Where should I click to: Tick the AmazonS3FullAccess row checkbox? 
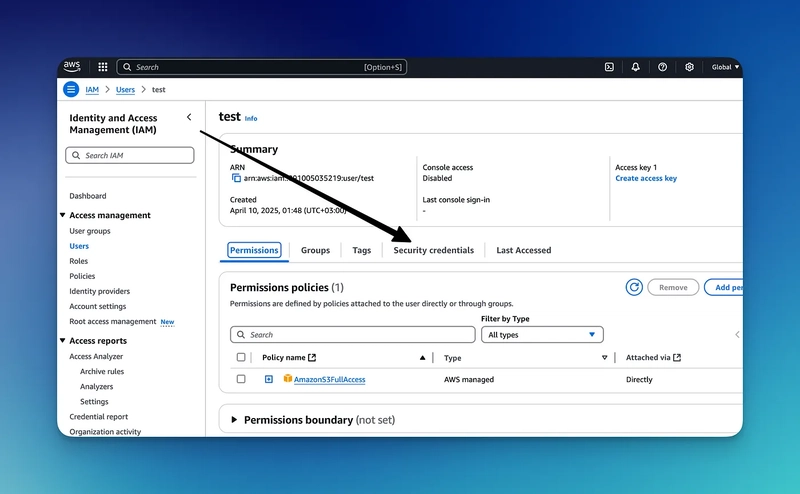pos(241,379)
